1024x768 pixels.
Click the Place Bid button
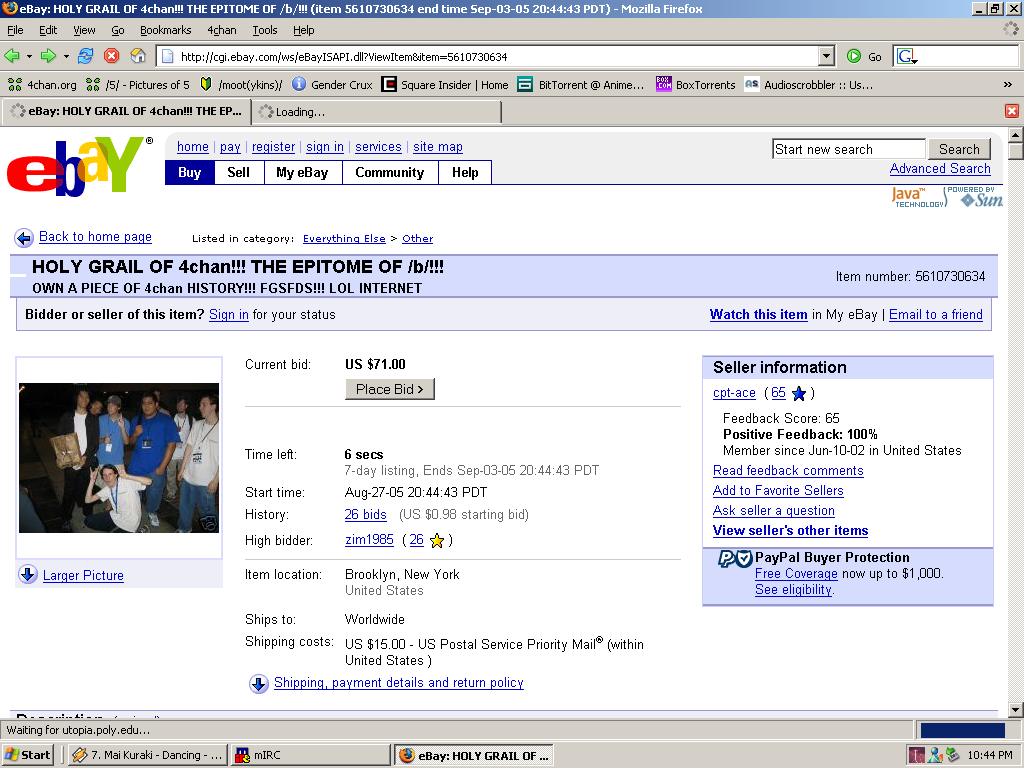(x=390, y=389)
